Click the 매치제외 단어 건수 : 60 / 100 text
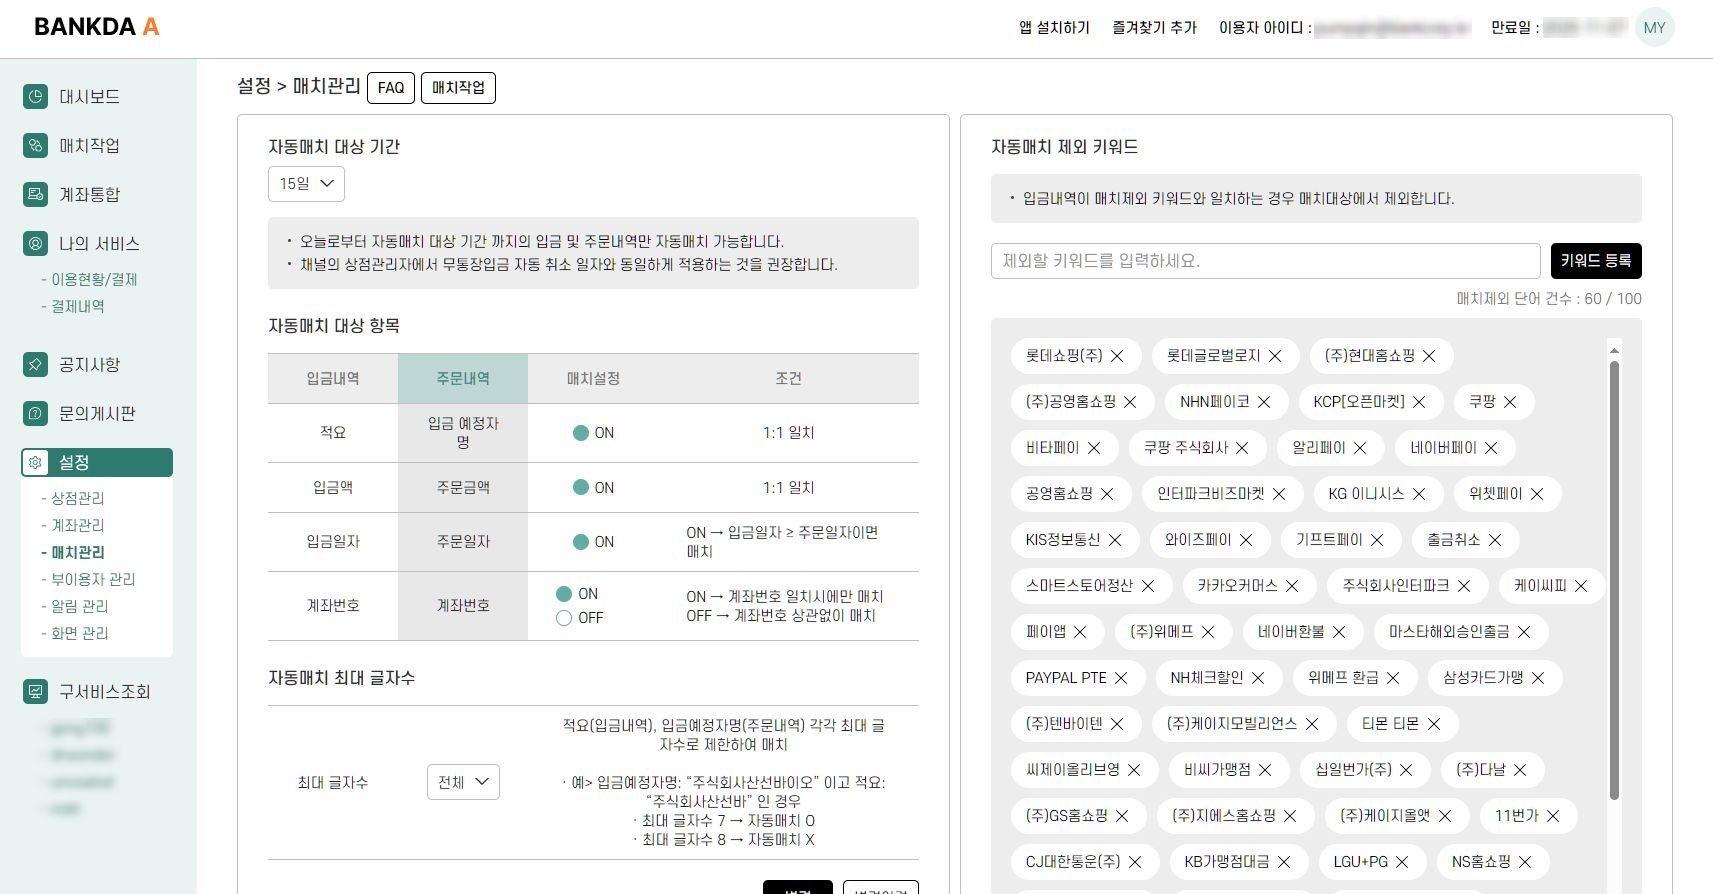This screenshot has width=1713, height=894. [x=1549, y=299]
